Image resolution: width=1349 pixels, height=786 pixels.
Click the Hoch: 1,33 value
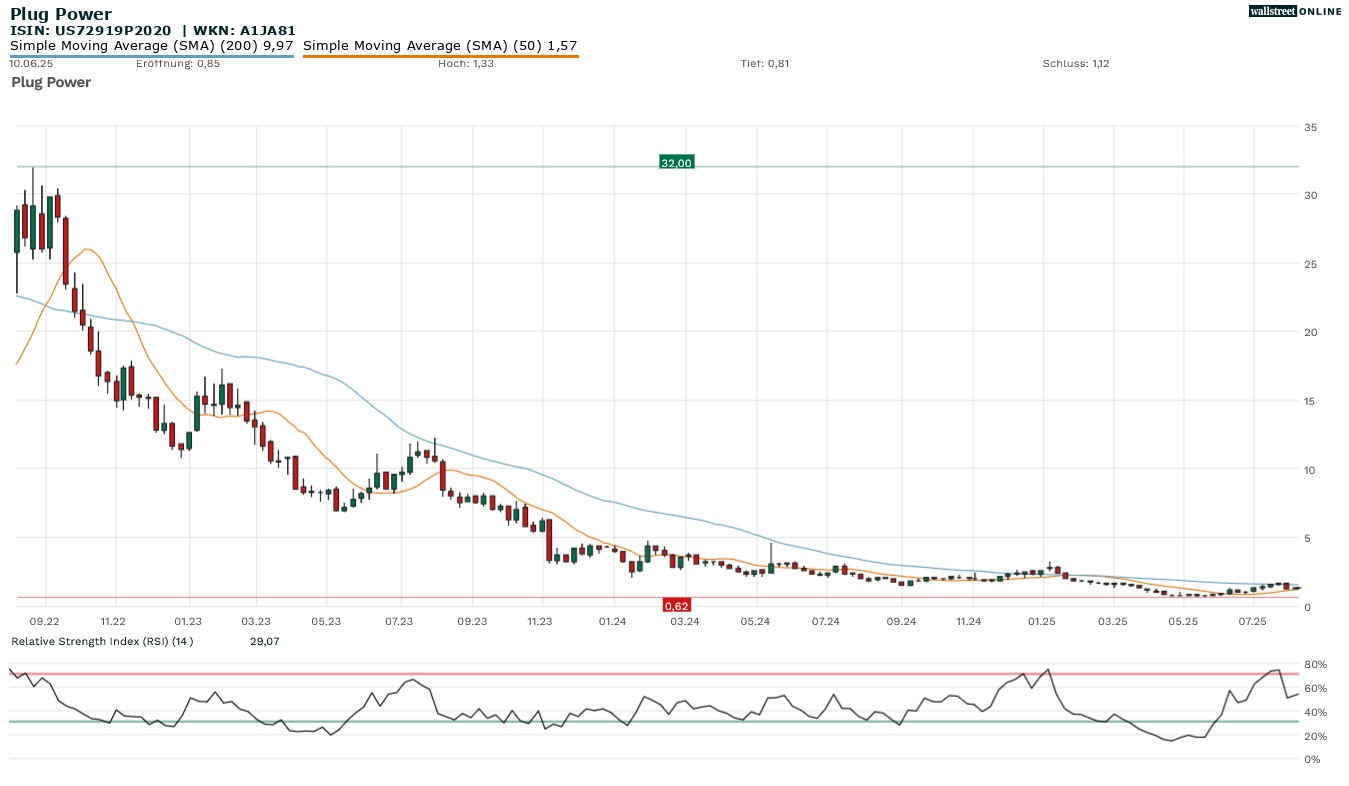[466, 64]
